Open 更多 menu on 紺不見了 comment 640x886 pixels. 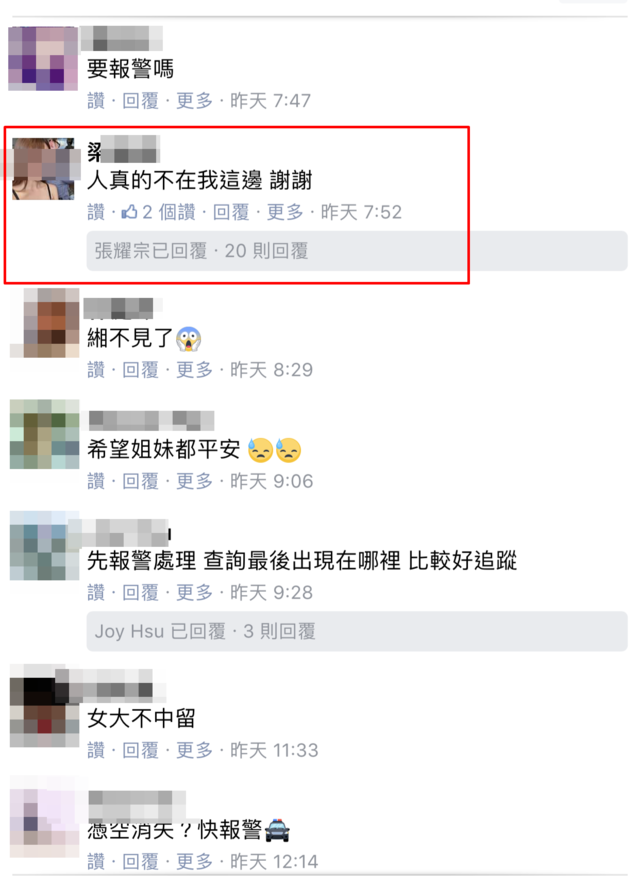194,370
